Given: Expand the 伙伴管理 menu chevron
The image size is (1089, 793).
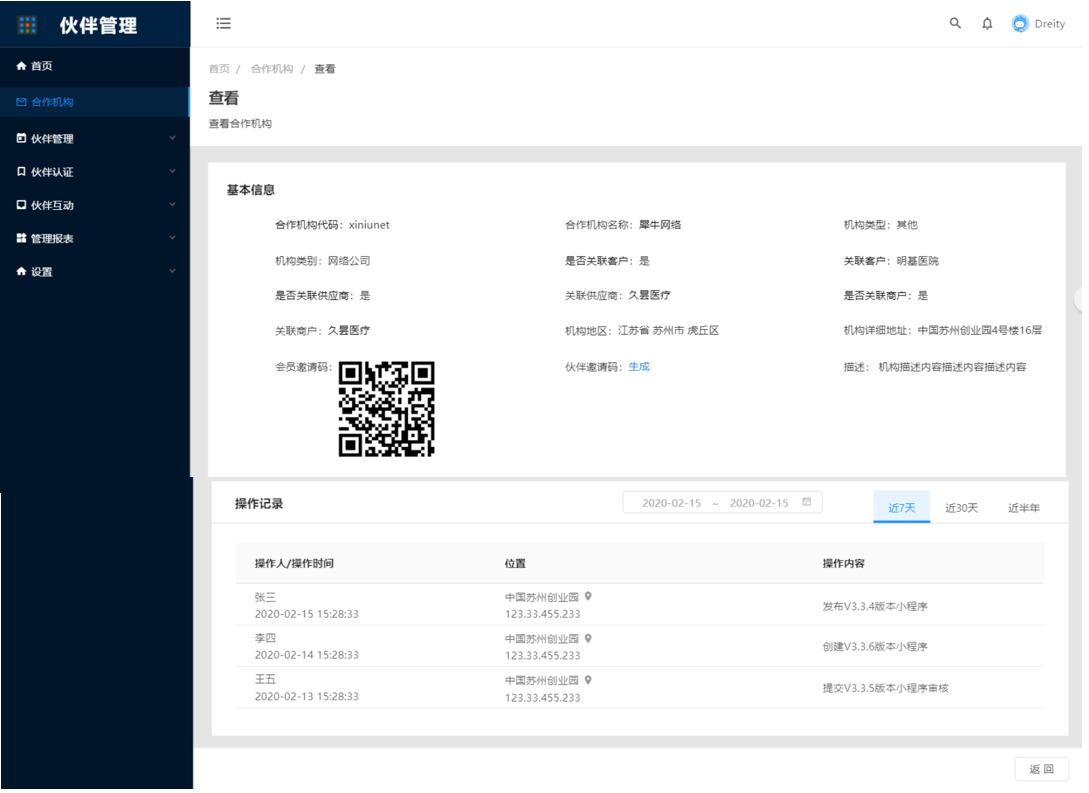Looking at the screenshot, I should click(172, 138).
